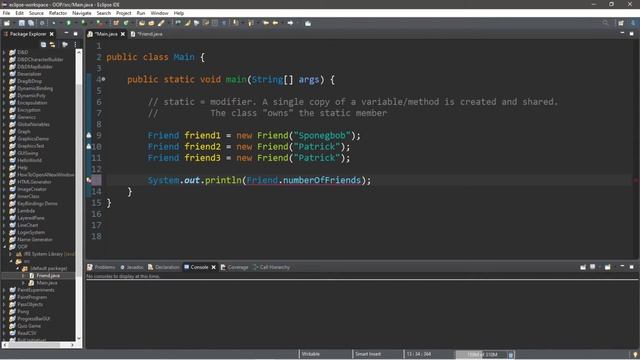Collapse the OOP project node

pos(4,247)
